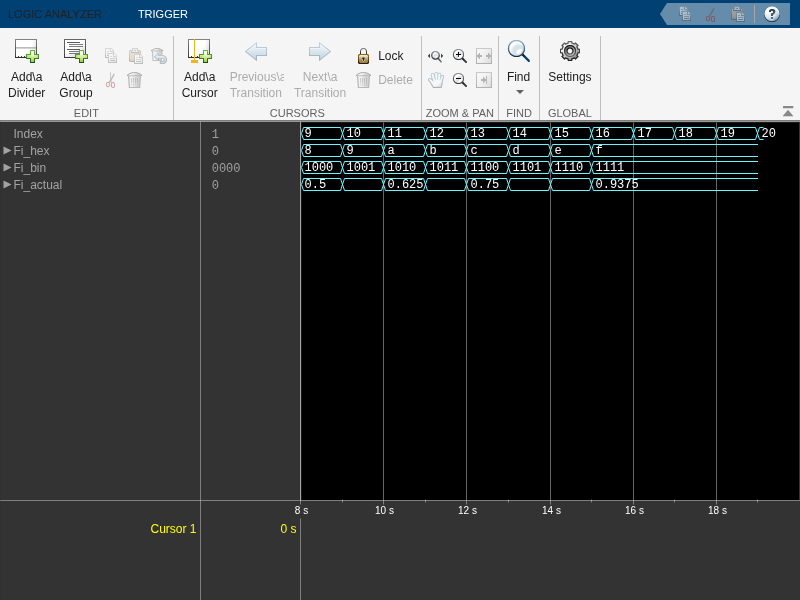Switch to the TRIGGER tab
The height and width of the screenshot is (600, 800).
click(x=163, y=14)
